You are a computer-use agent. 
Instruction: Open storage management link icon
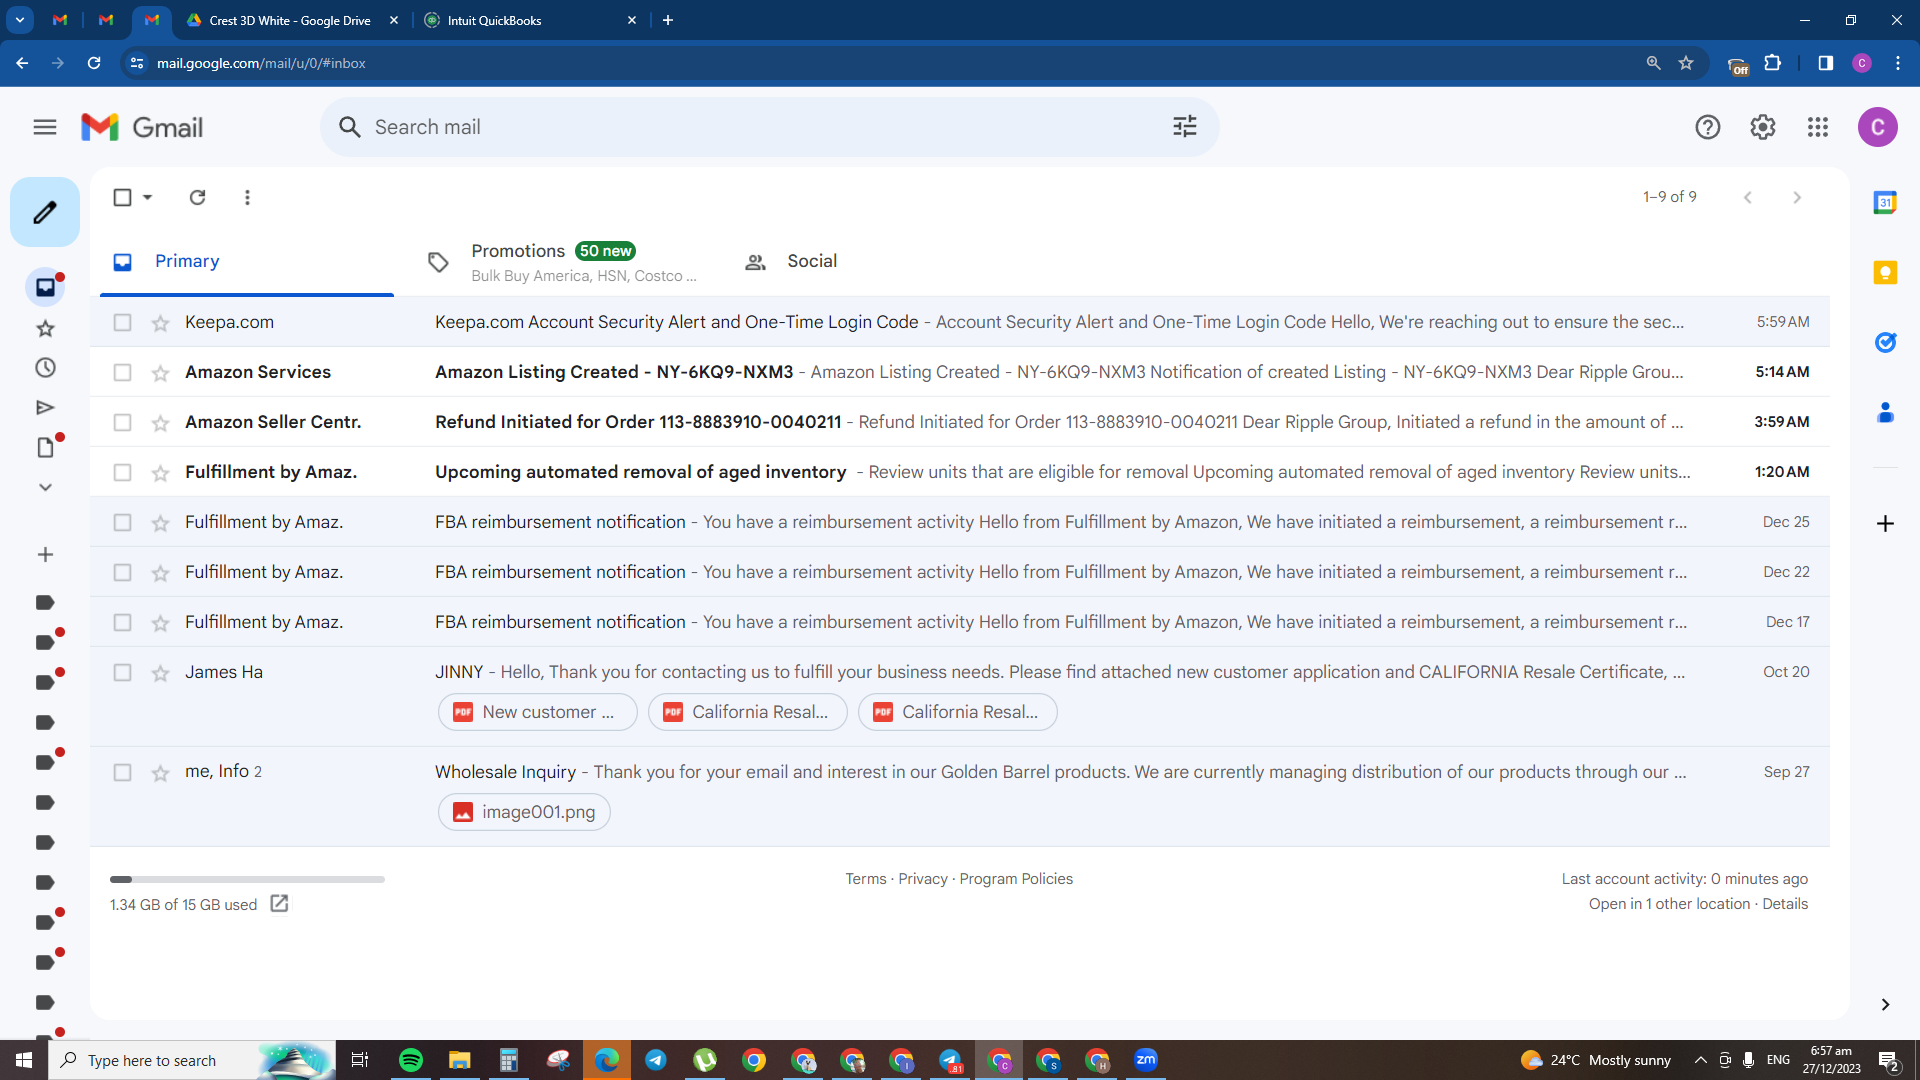[280, 904]
